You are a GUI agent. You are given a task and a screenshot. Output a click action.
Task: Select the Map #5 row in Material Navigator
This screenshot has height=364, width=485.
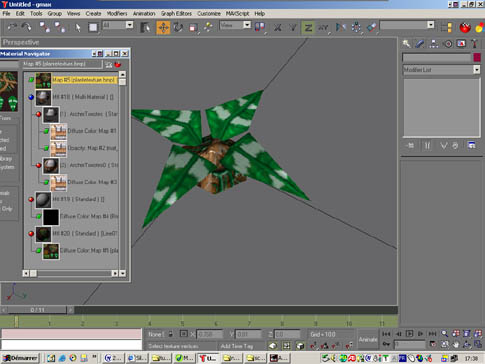pyautogui.click(x=84, y=80)
